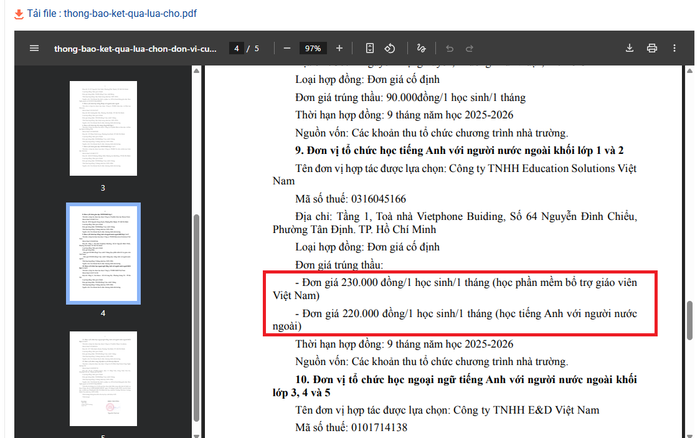Select the highlighted page 4 thumbnail

tap(103, 251)
